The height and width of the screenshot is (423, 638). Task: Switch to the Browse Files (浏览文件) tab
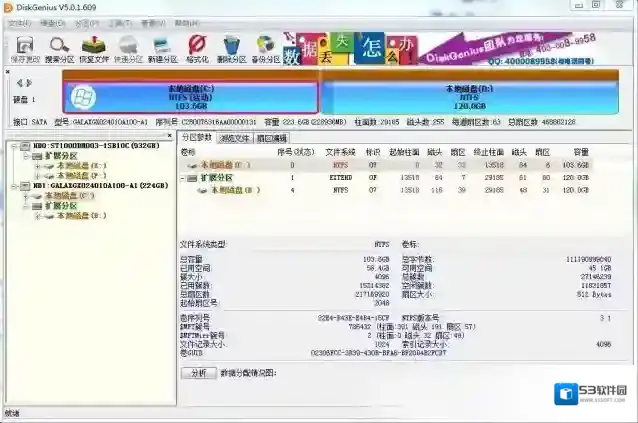click(x=235, y=137)
